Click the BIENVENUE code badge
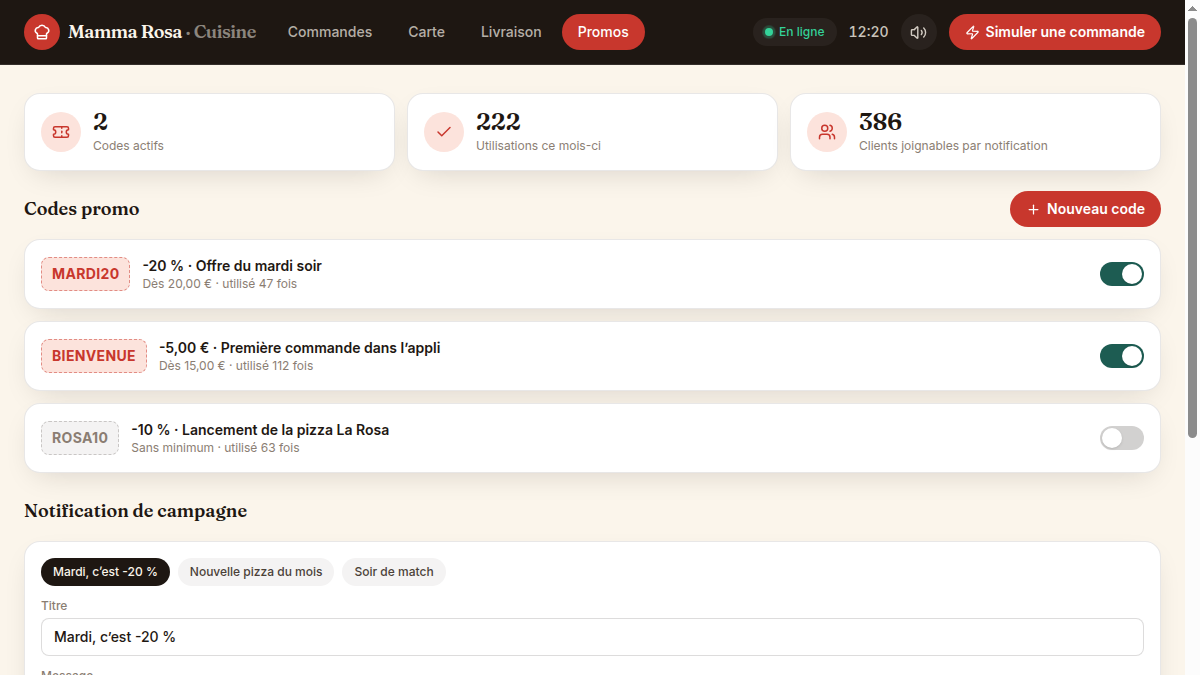The width and height of the screenshot is (1200, 675). 94,356
